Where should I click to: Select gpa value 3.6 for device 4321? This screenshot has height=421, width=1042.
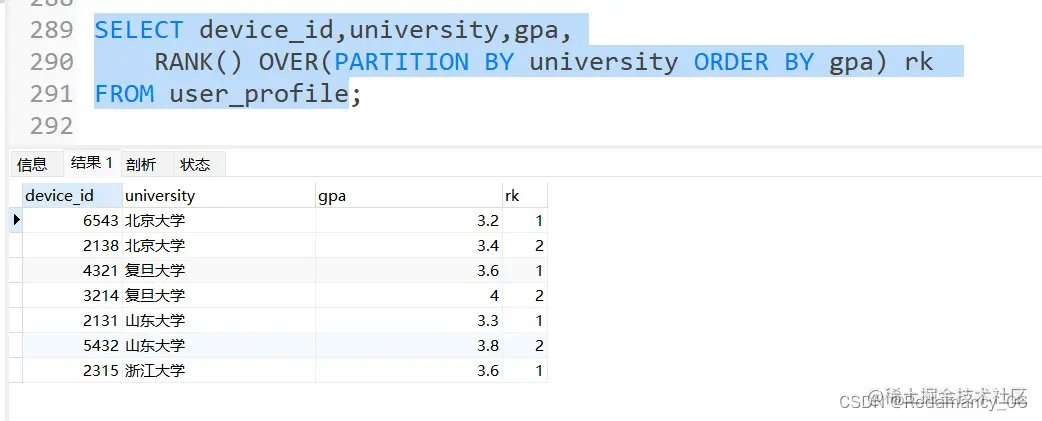click(x=409, y=270)
